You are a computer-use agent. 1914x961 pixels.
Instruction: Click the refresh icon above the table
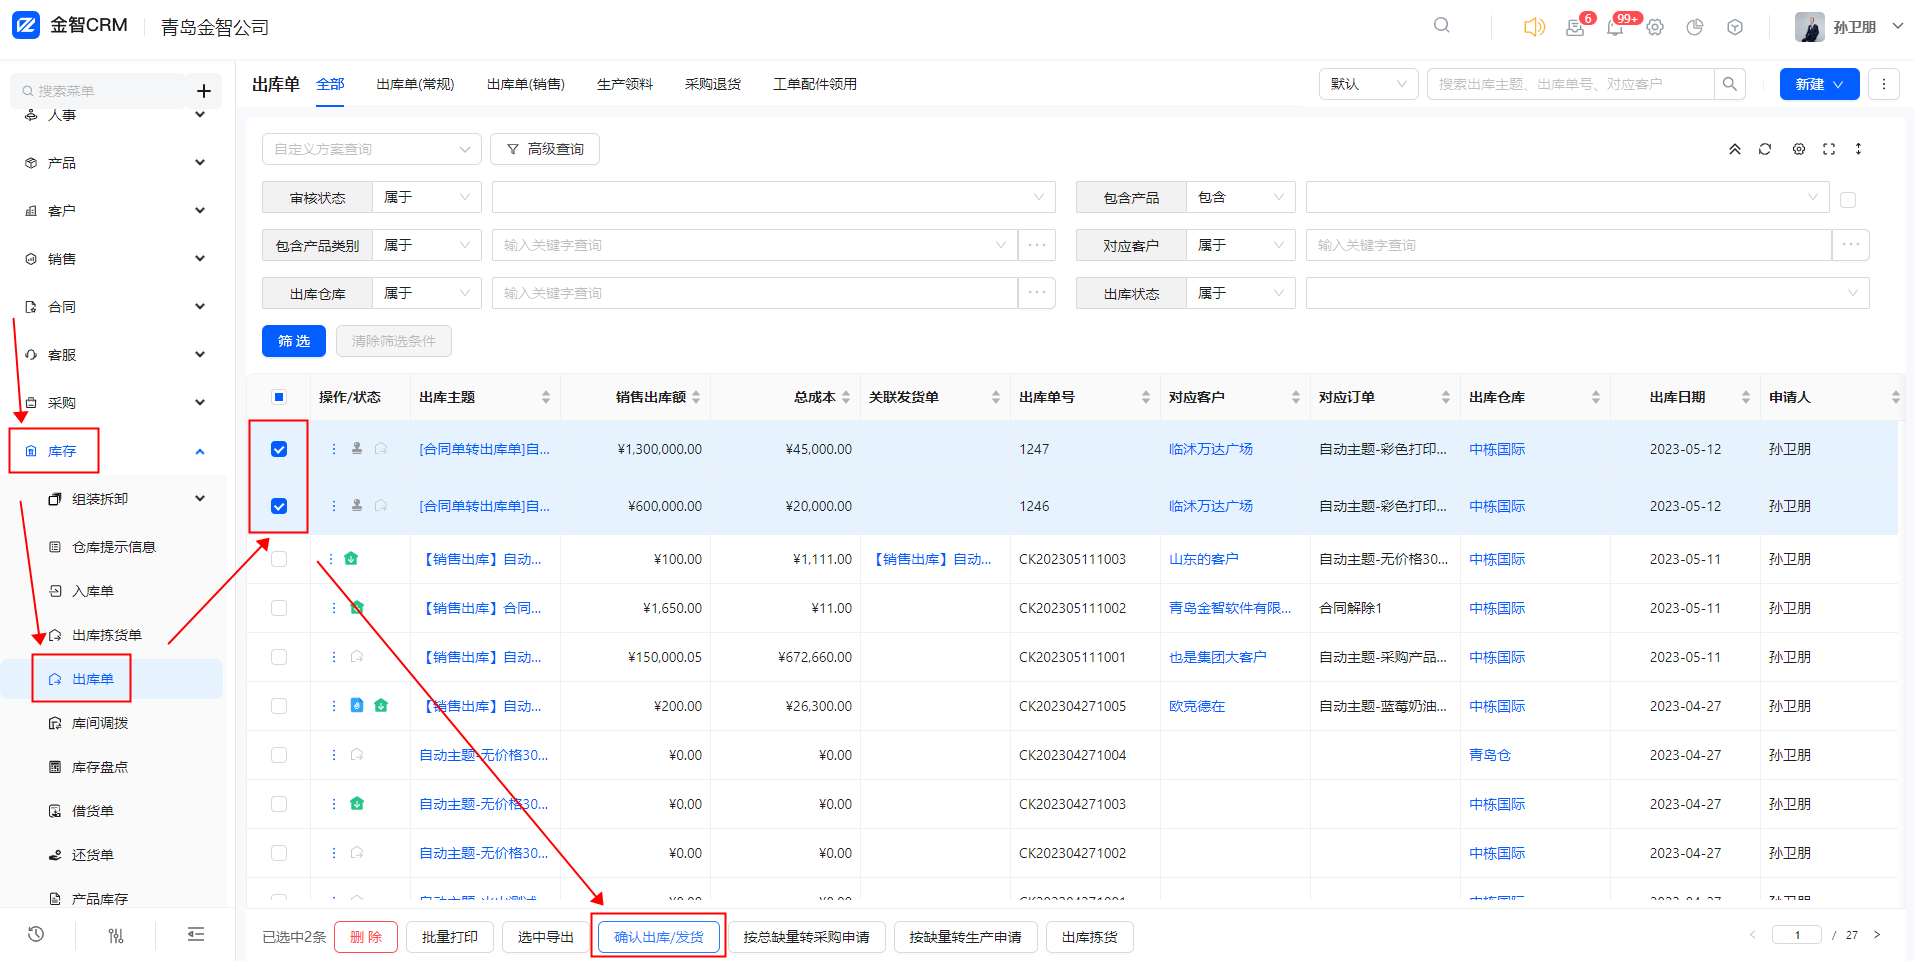[1765, 149]
